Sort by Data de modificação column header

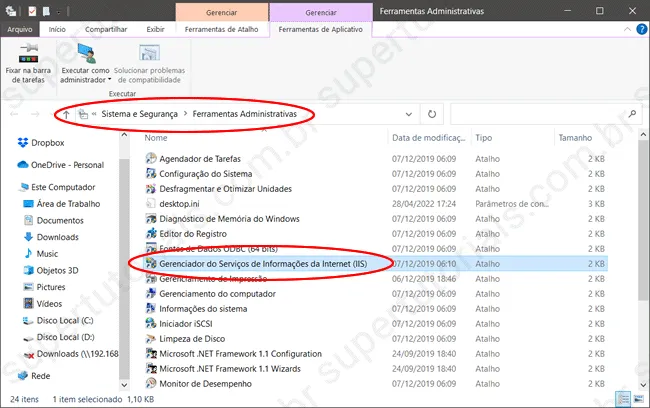(429, 138)
